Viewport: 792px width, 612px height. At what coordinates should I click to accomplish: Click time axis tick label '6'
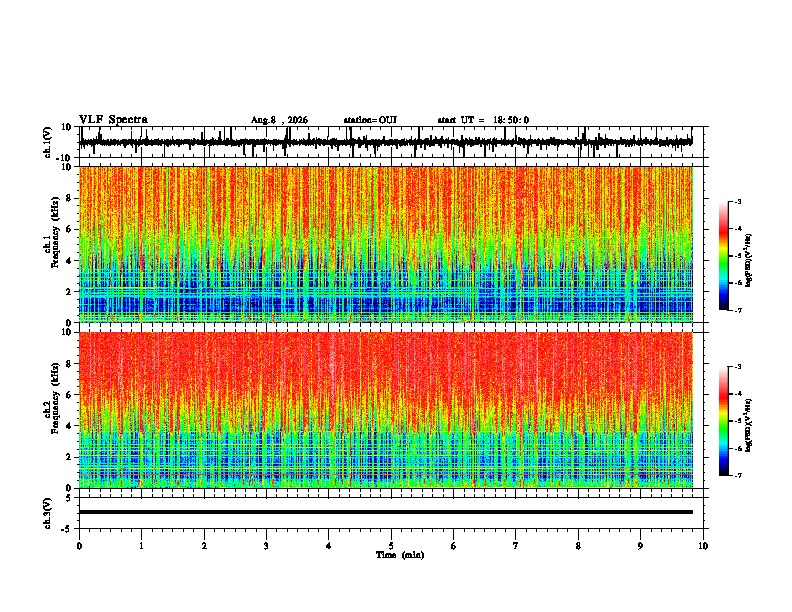click(454, 546)
